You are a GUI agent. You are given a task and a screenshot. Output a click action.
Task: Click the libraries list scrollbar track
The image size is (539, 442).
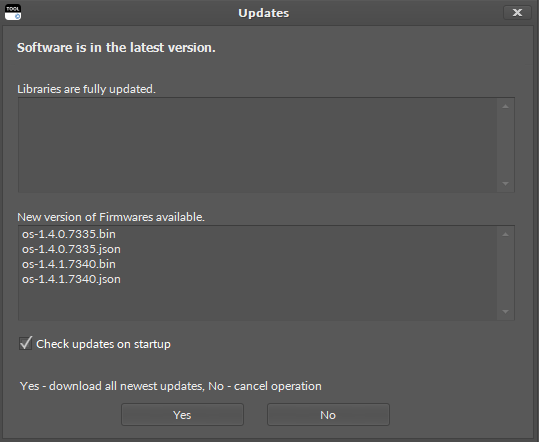click(x=505, y=145)
